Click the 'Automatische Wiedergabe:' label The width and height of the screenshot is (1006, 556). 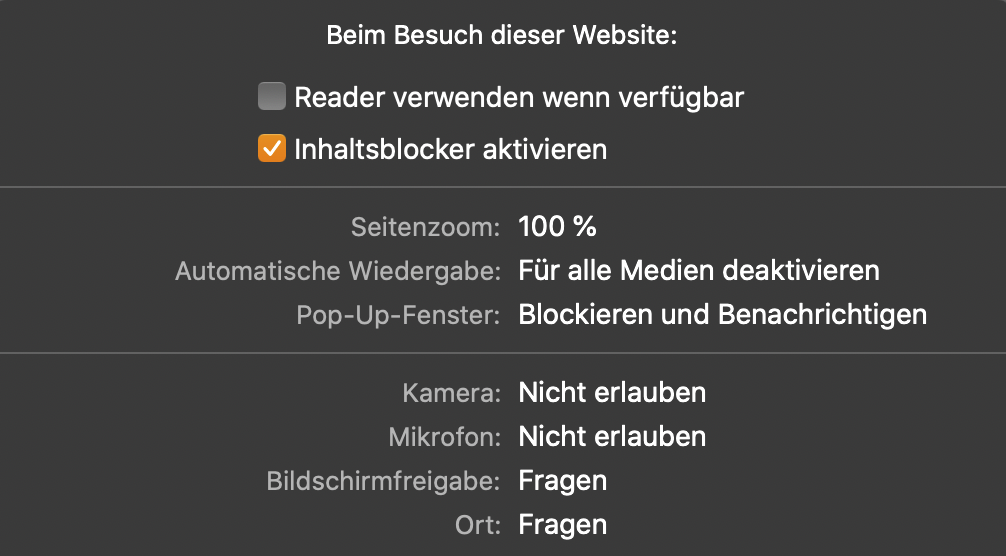coord(337,272)
